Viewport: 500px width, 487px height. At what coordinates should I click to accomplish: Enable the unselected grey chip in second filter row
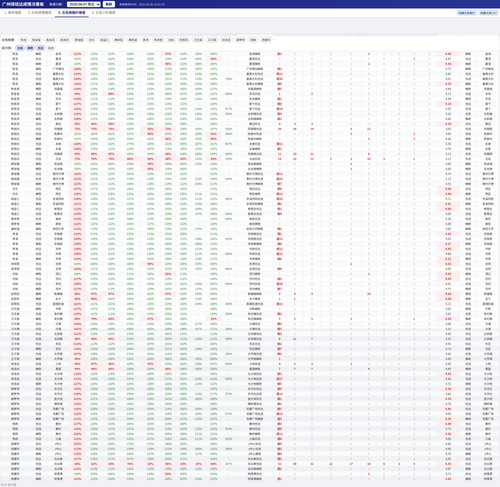pos(51,48)
